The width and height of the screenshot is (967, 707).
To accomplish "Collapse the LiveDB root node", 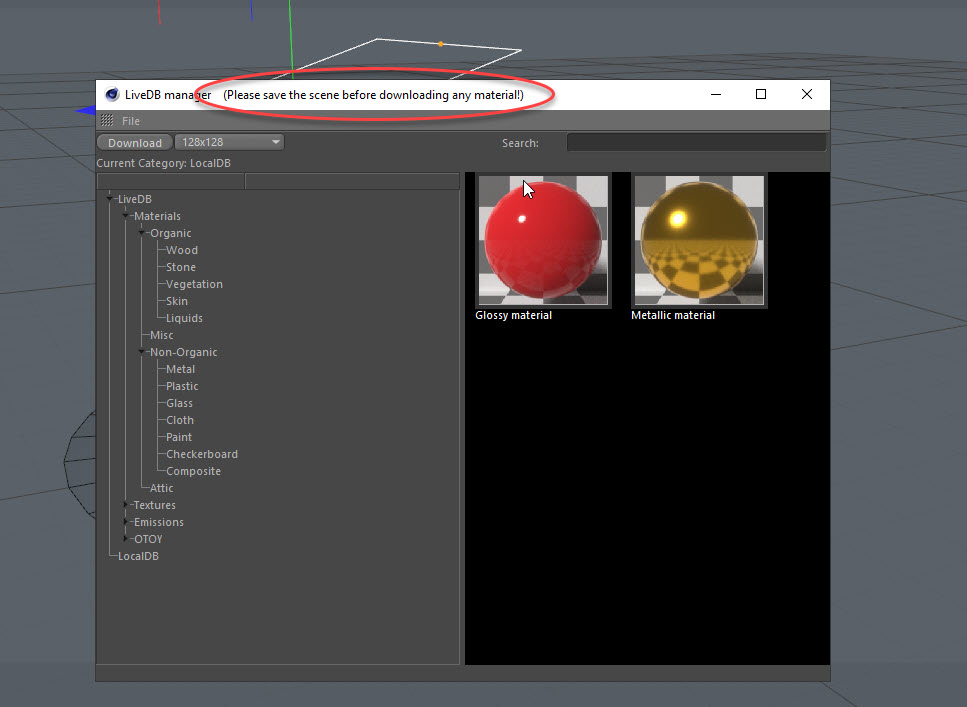I will 110,199.
